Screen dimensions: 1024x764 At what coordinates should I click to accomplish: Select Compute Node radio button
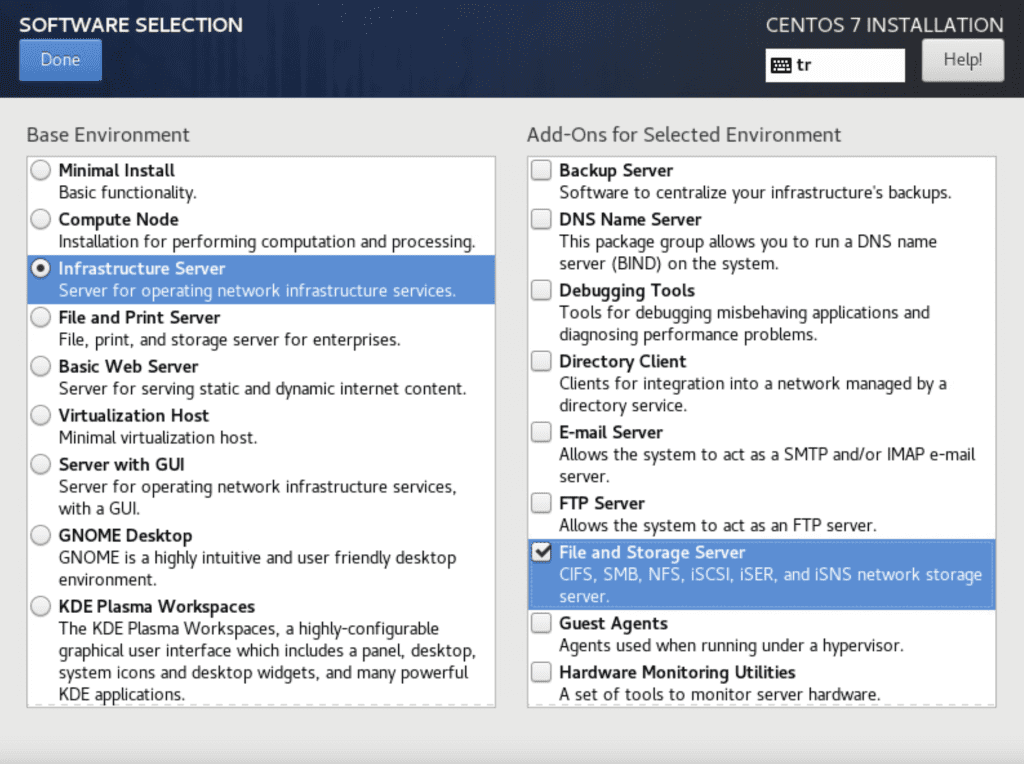(40, 219)
